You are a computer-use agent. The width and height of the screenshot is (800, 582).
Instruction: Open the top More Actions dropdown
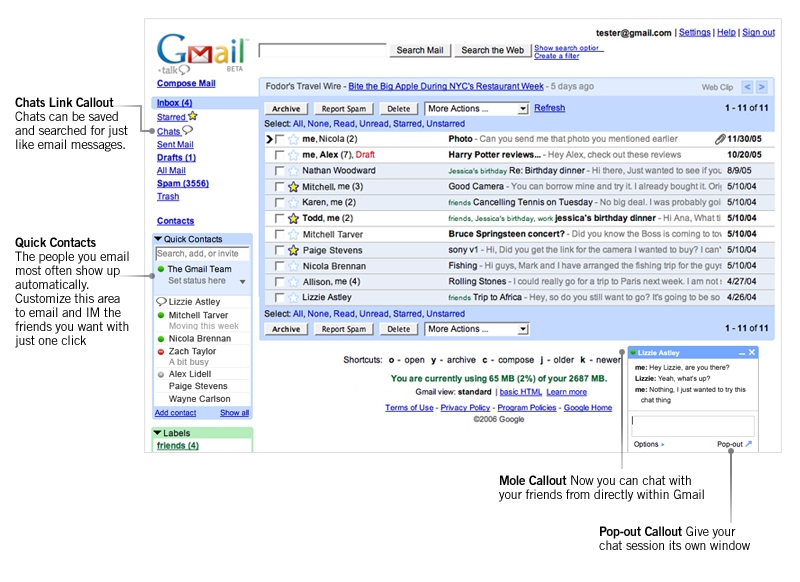pyautogui.click(x=476, y=108)
